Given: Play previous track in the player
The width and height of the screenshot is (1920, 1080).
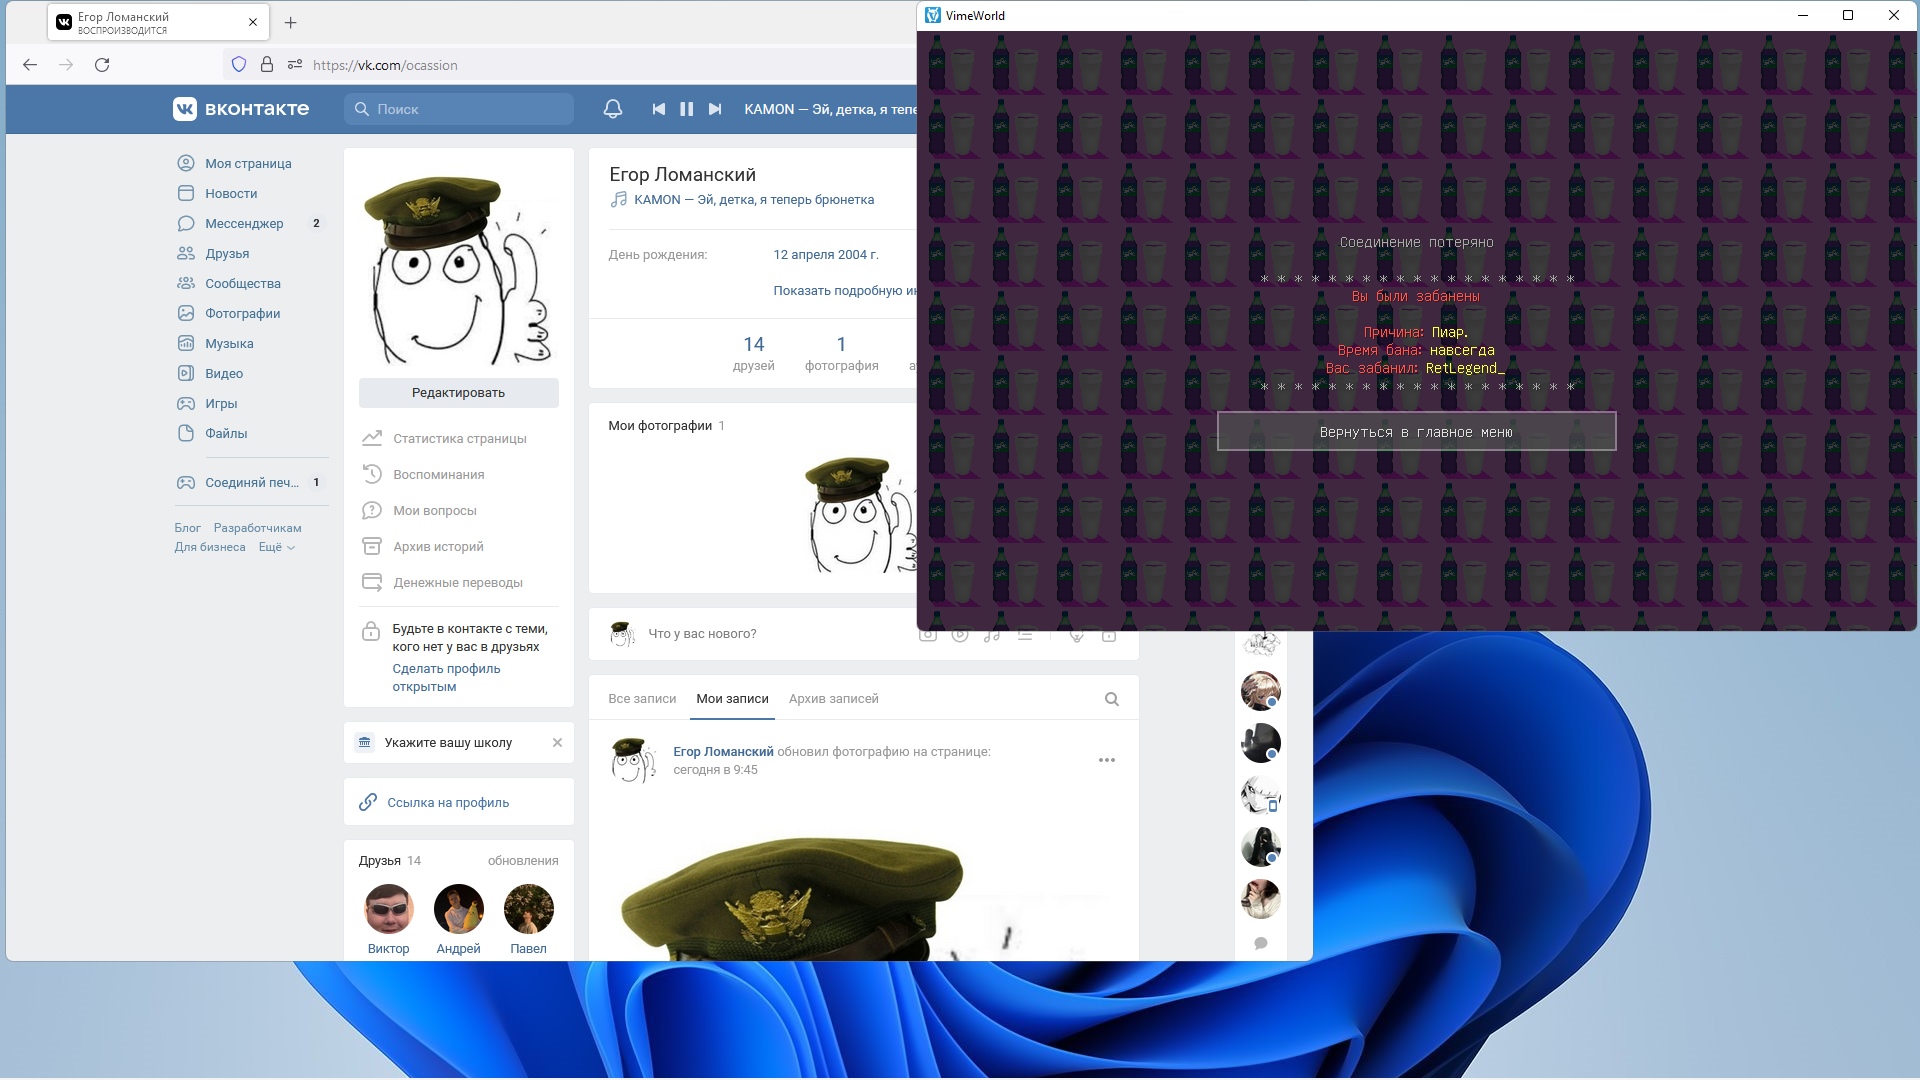Looking at the screenshot, I should pyautogui.click(x=658, y=109).
